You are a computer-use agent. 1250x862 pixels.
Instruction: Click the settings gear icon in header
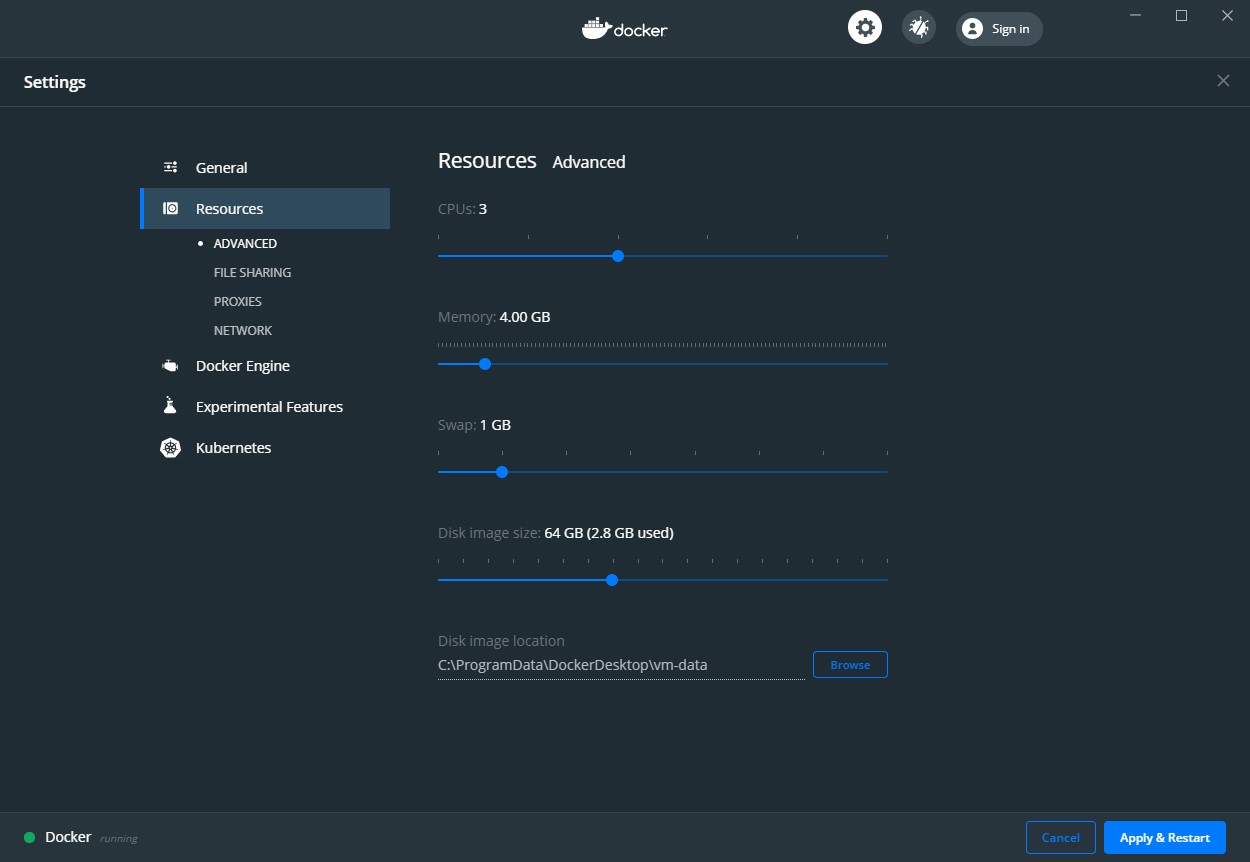(865, 27)
